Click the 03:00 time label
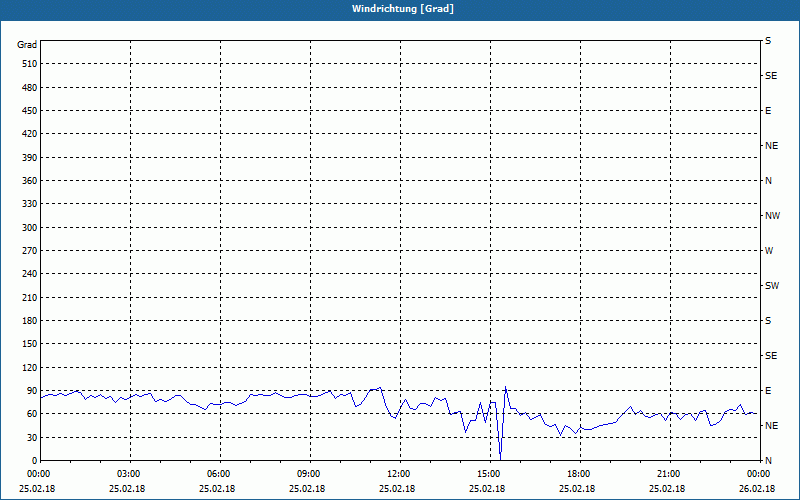The width and height of the screenshot is (800, 500). (x=129, y=473)
